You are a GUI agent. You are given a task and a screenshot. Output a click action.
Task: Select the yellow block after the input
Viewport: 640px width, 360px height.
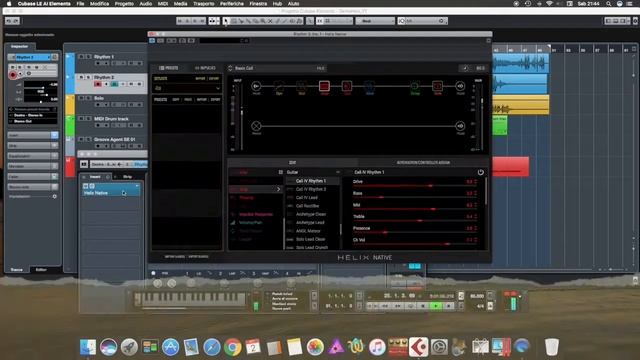[279, 86]
